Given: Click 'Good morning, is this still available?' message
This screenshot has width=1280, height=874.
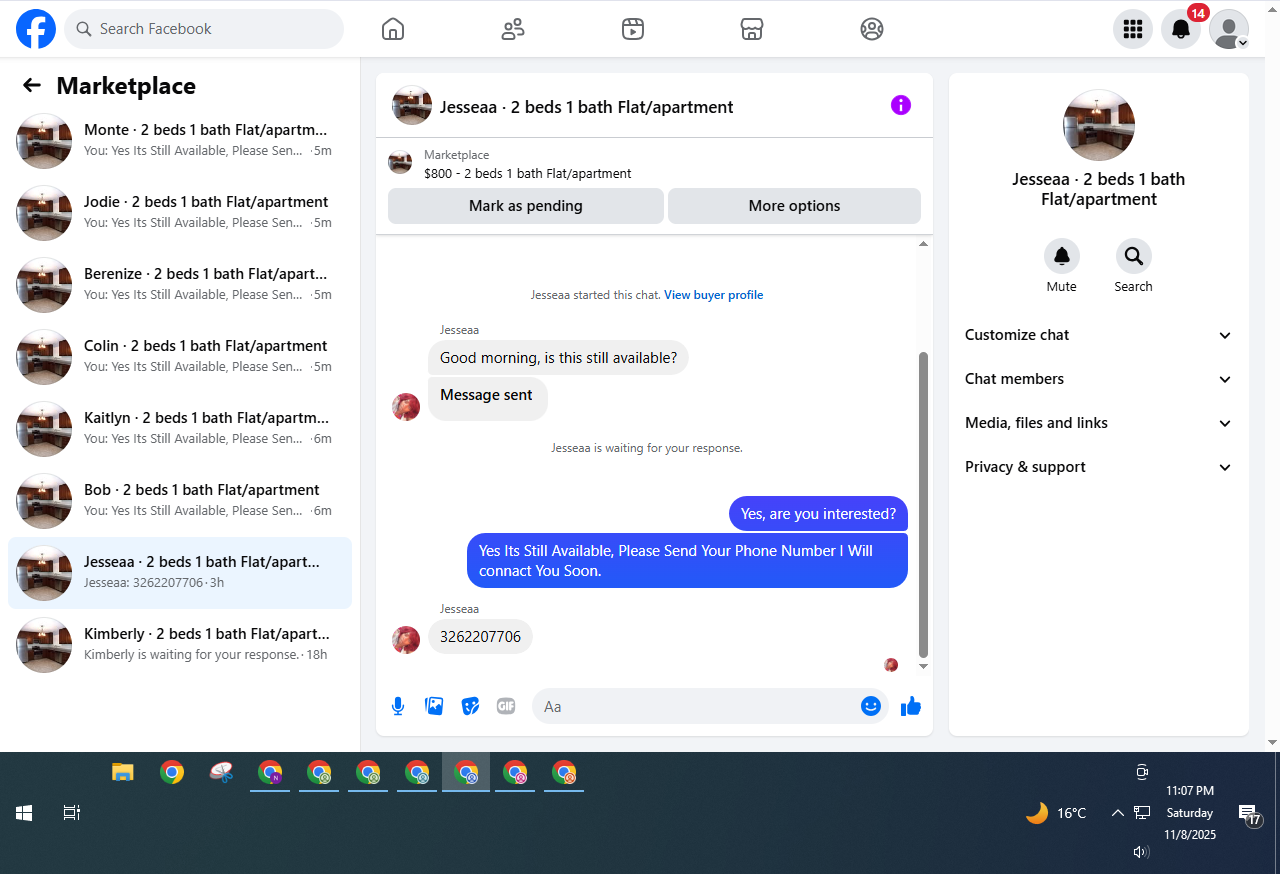Looking at the screenshot, I should (x=558, y=358).
